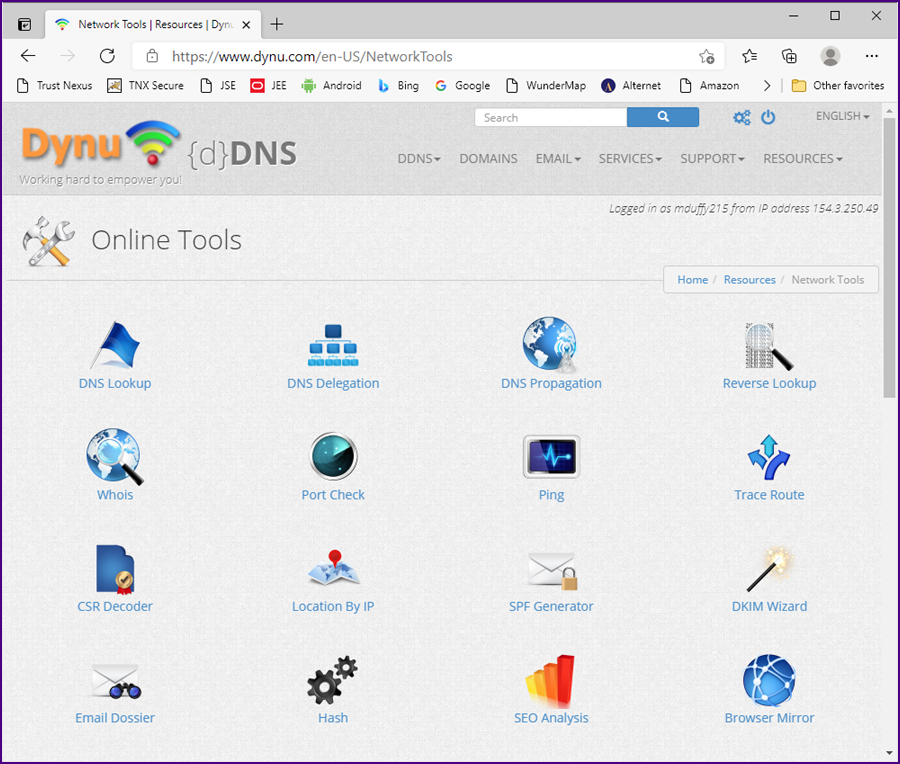The image size is (900, 764).
Task: Open the CSR Decoder certificate icon
Action: [115, 569]
